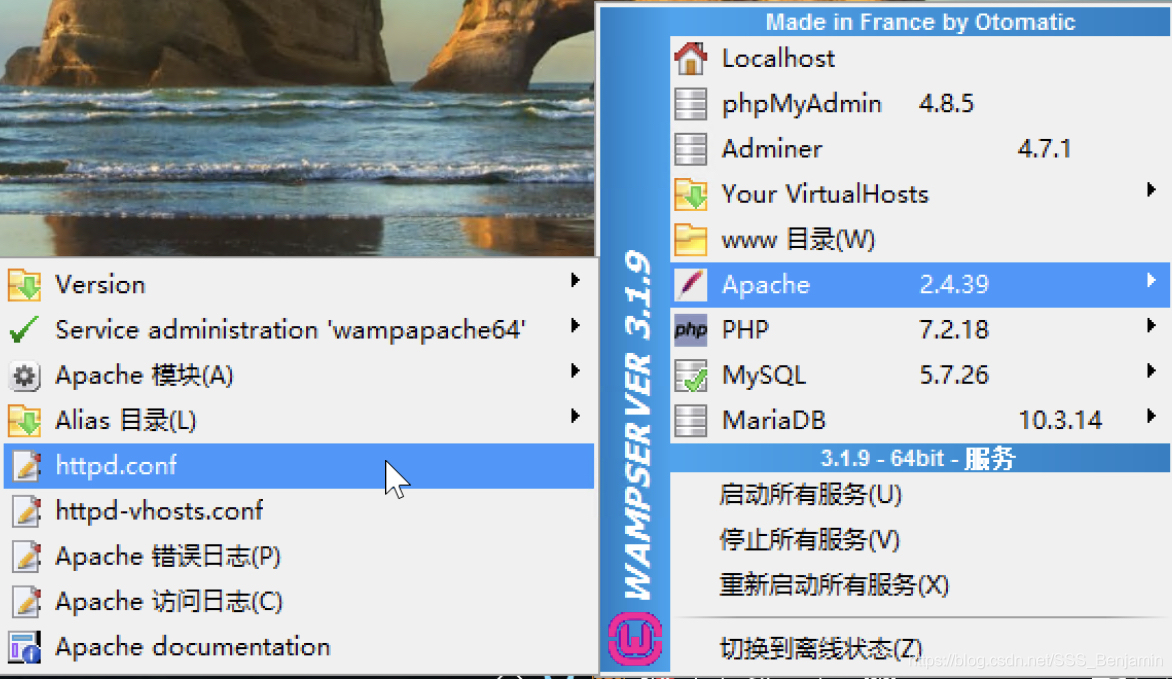Click the Apache feather icon
This screenshot has height=679, width=1172.
pos(691,285)
